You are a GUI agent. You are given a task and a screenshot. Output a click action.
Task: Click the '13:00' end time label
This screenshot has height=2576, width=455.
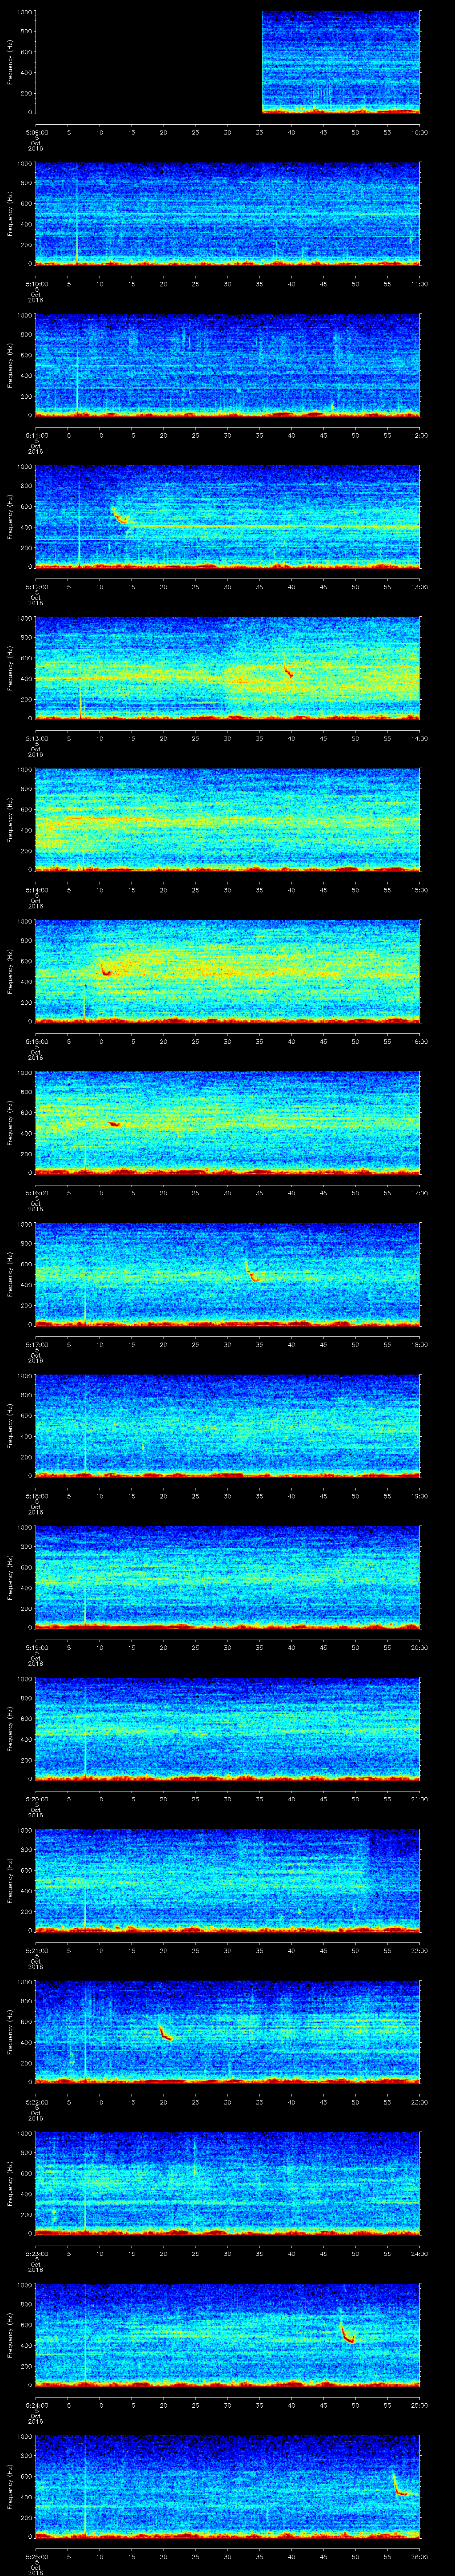click(x=419, y=587)
